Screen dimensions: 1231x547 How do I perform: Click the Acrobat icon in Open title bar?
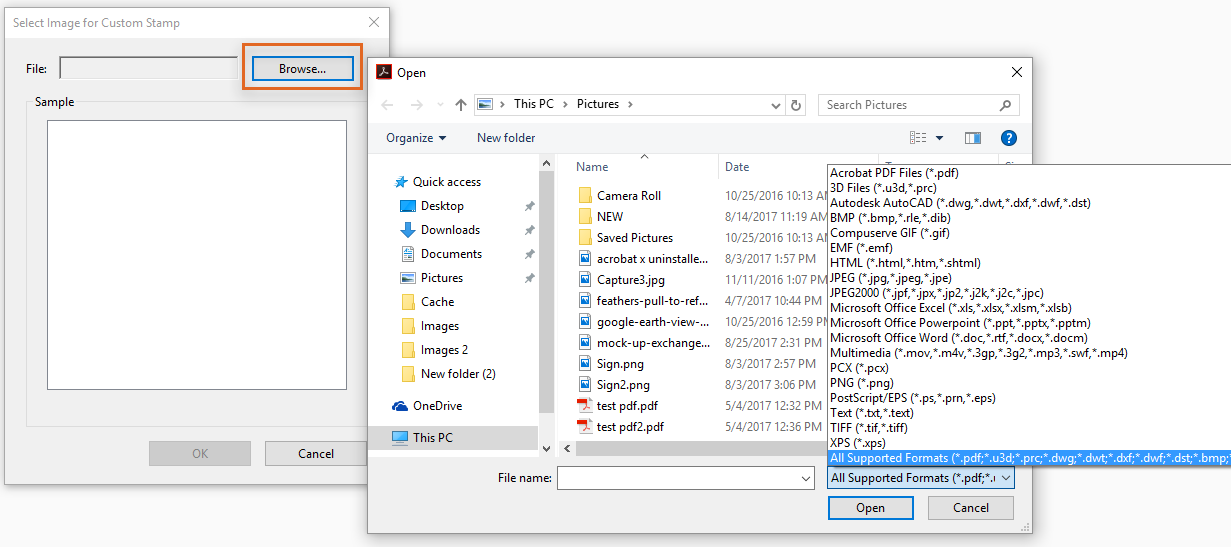pos(382,72)
